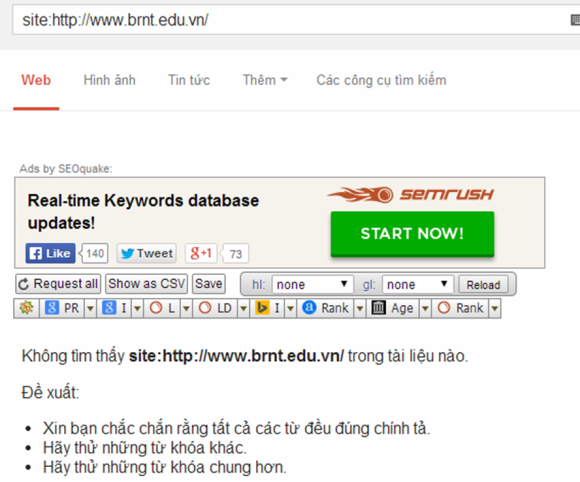Click the bold site:http://www.brnt.edu.vn/ result text

236,356
